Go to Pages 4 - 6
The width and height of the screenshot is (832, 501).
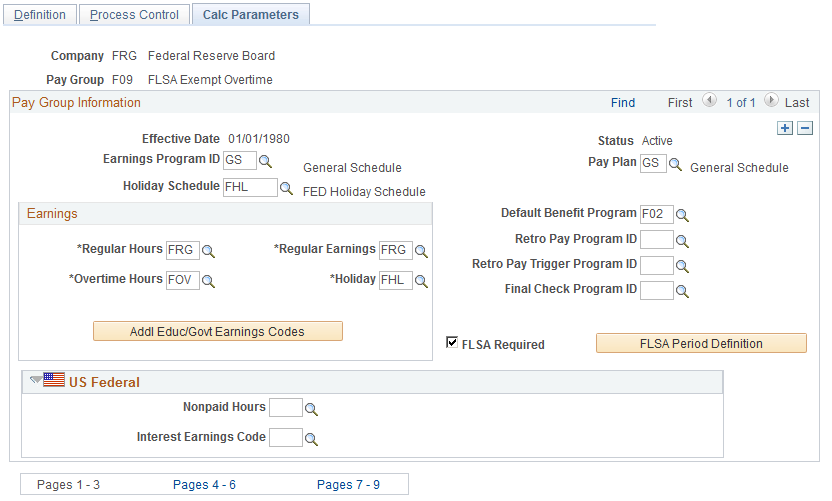tap(204, 485)
